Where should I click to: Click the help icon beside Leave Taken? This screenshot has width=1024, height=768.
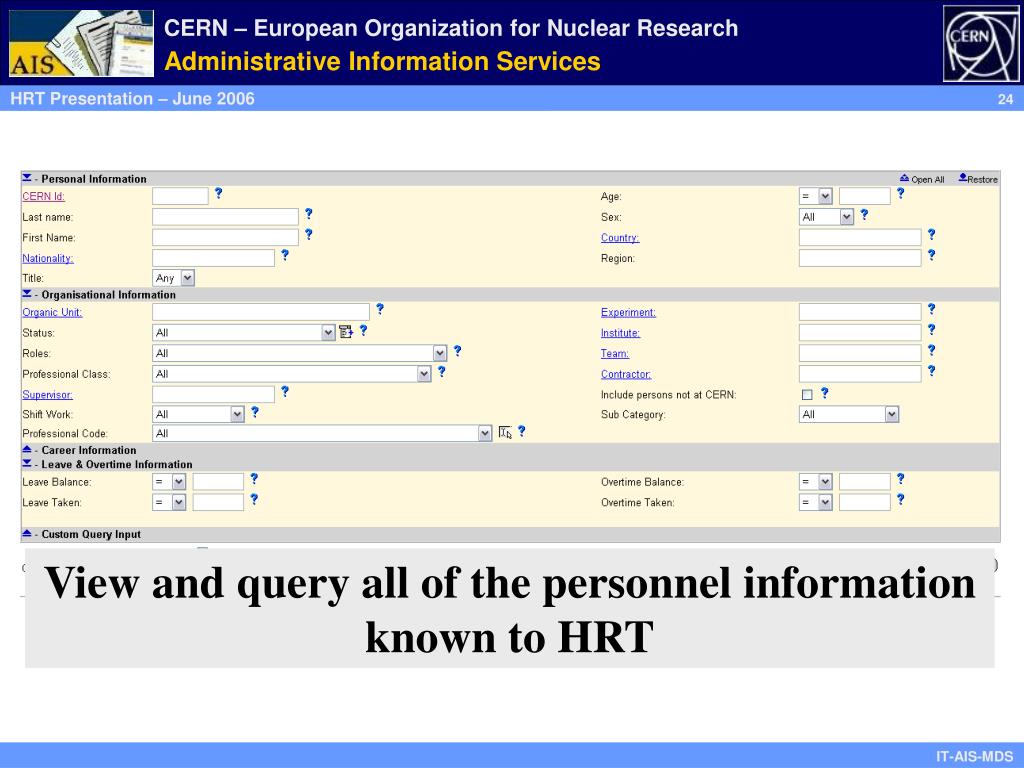(254, 499)
